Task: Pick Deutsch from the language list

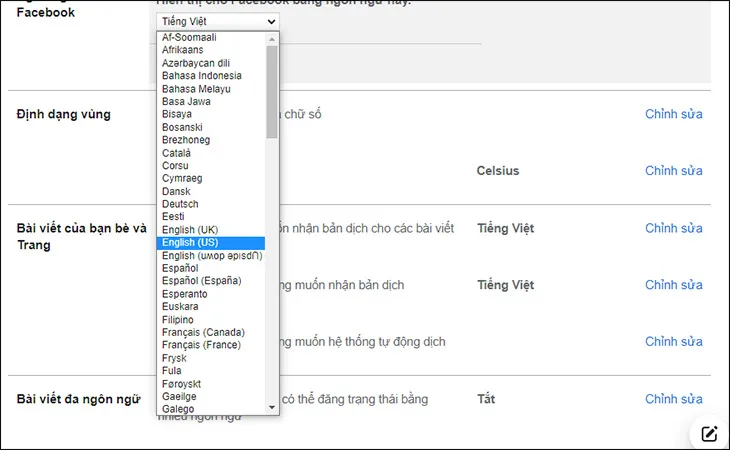Action: 211,204
